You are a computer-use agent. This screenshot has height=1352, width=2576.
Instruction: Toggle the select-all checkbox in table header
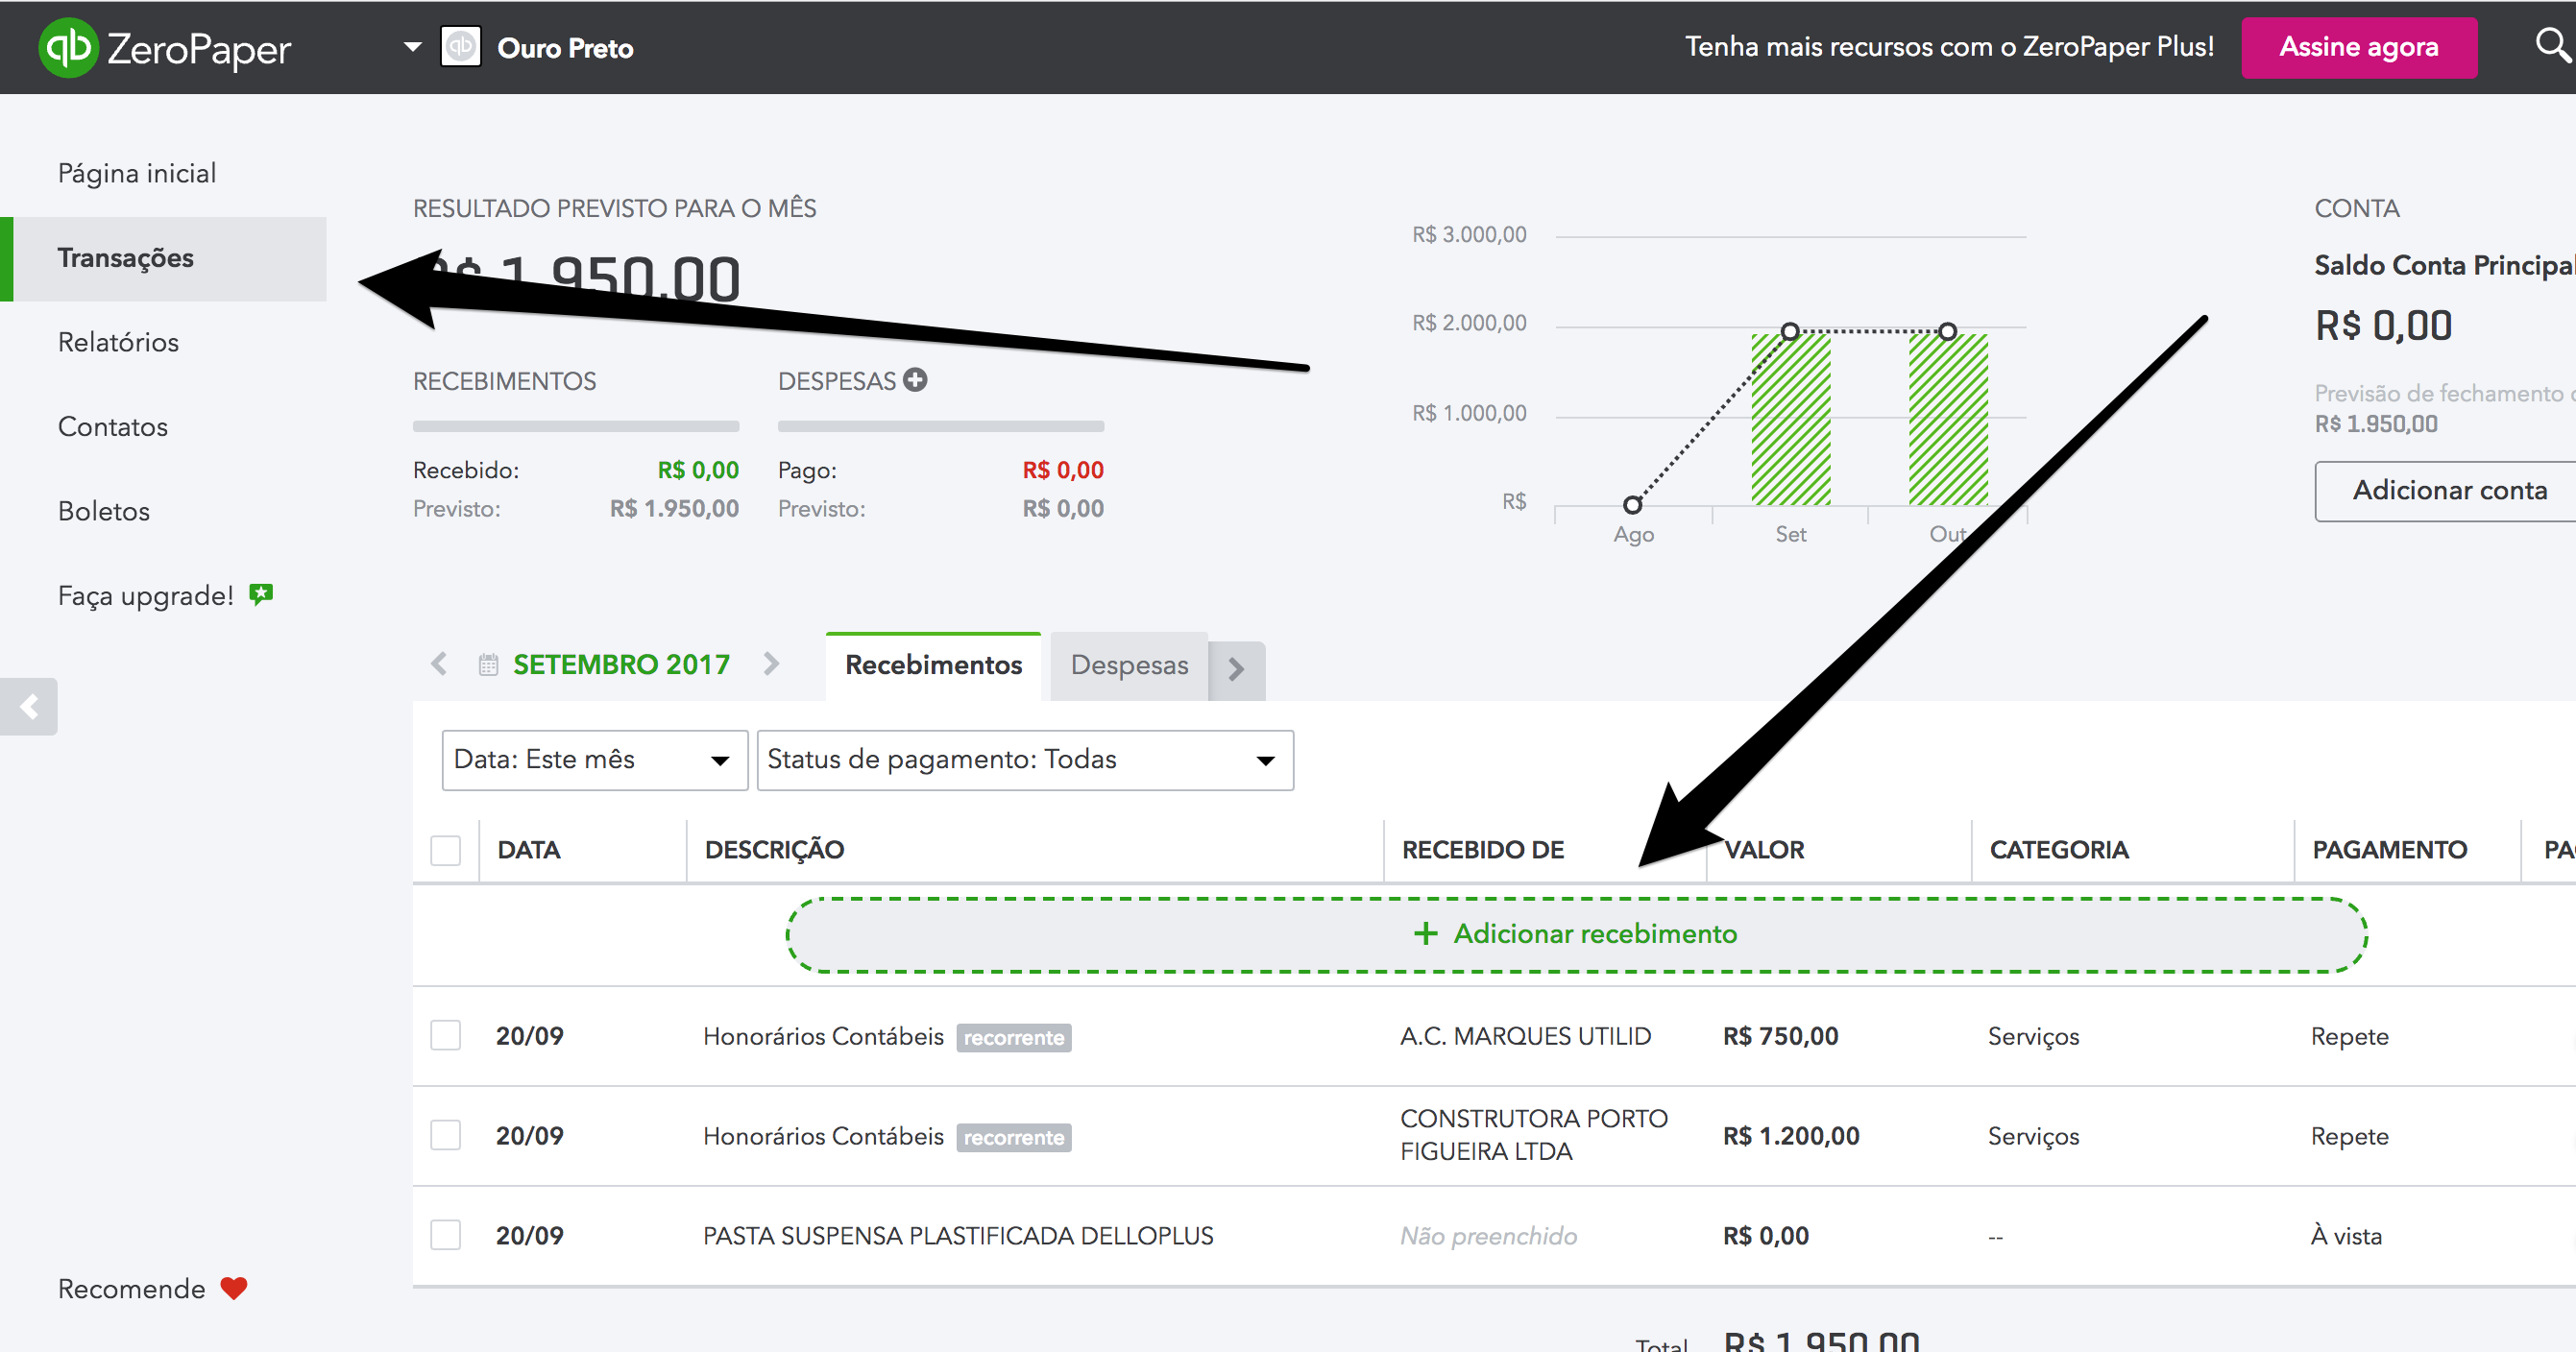coord(445,850)
